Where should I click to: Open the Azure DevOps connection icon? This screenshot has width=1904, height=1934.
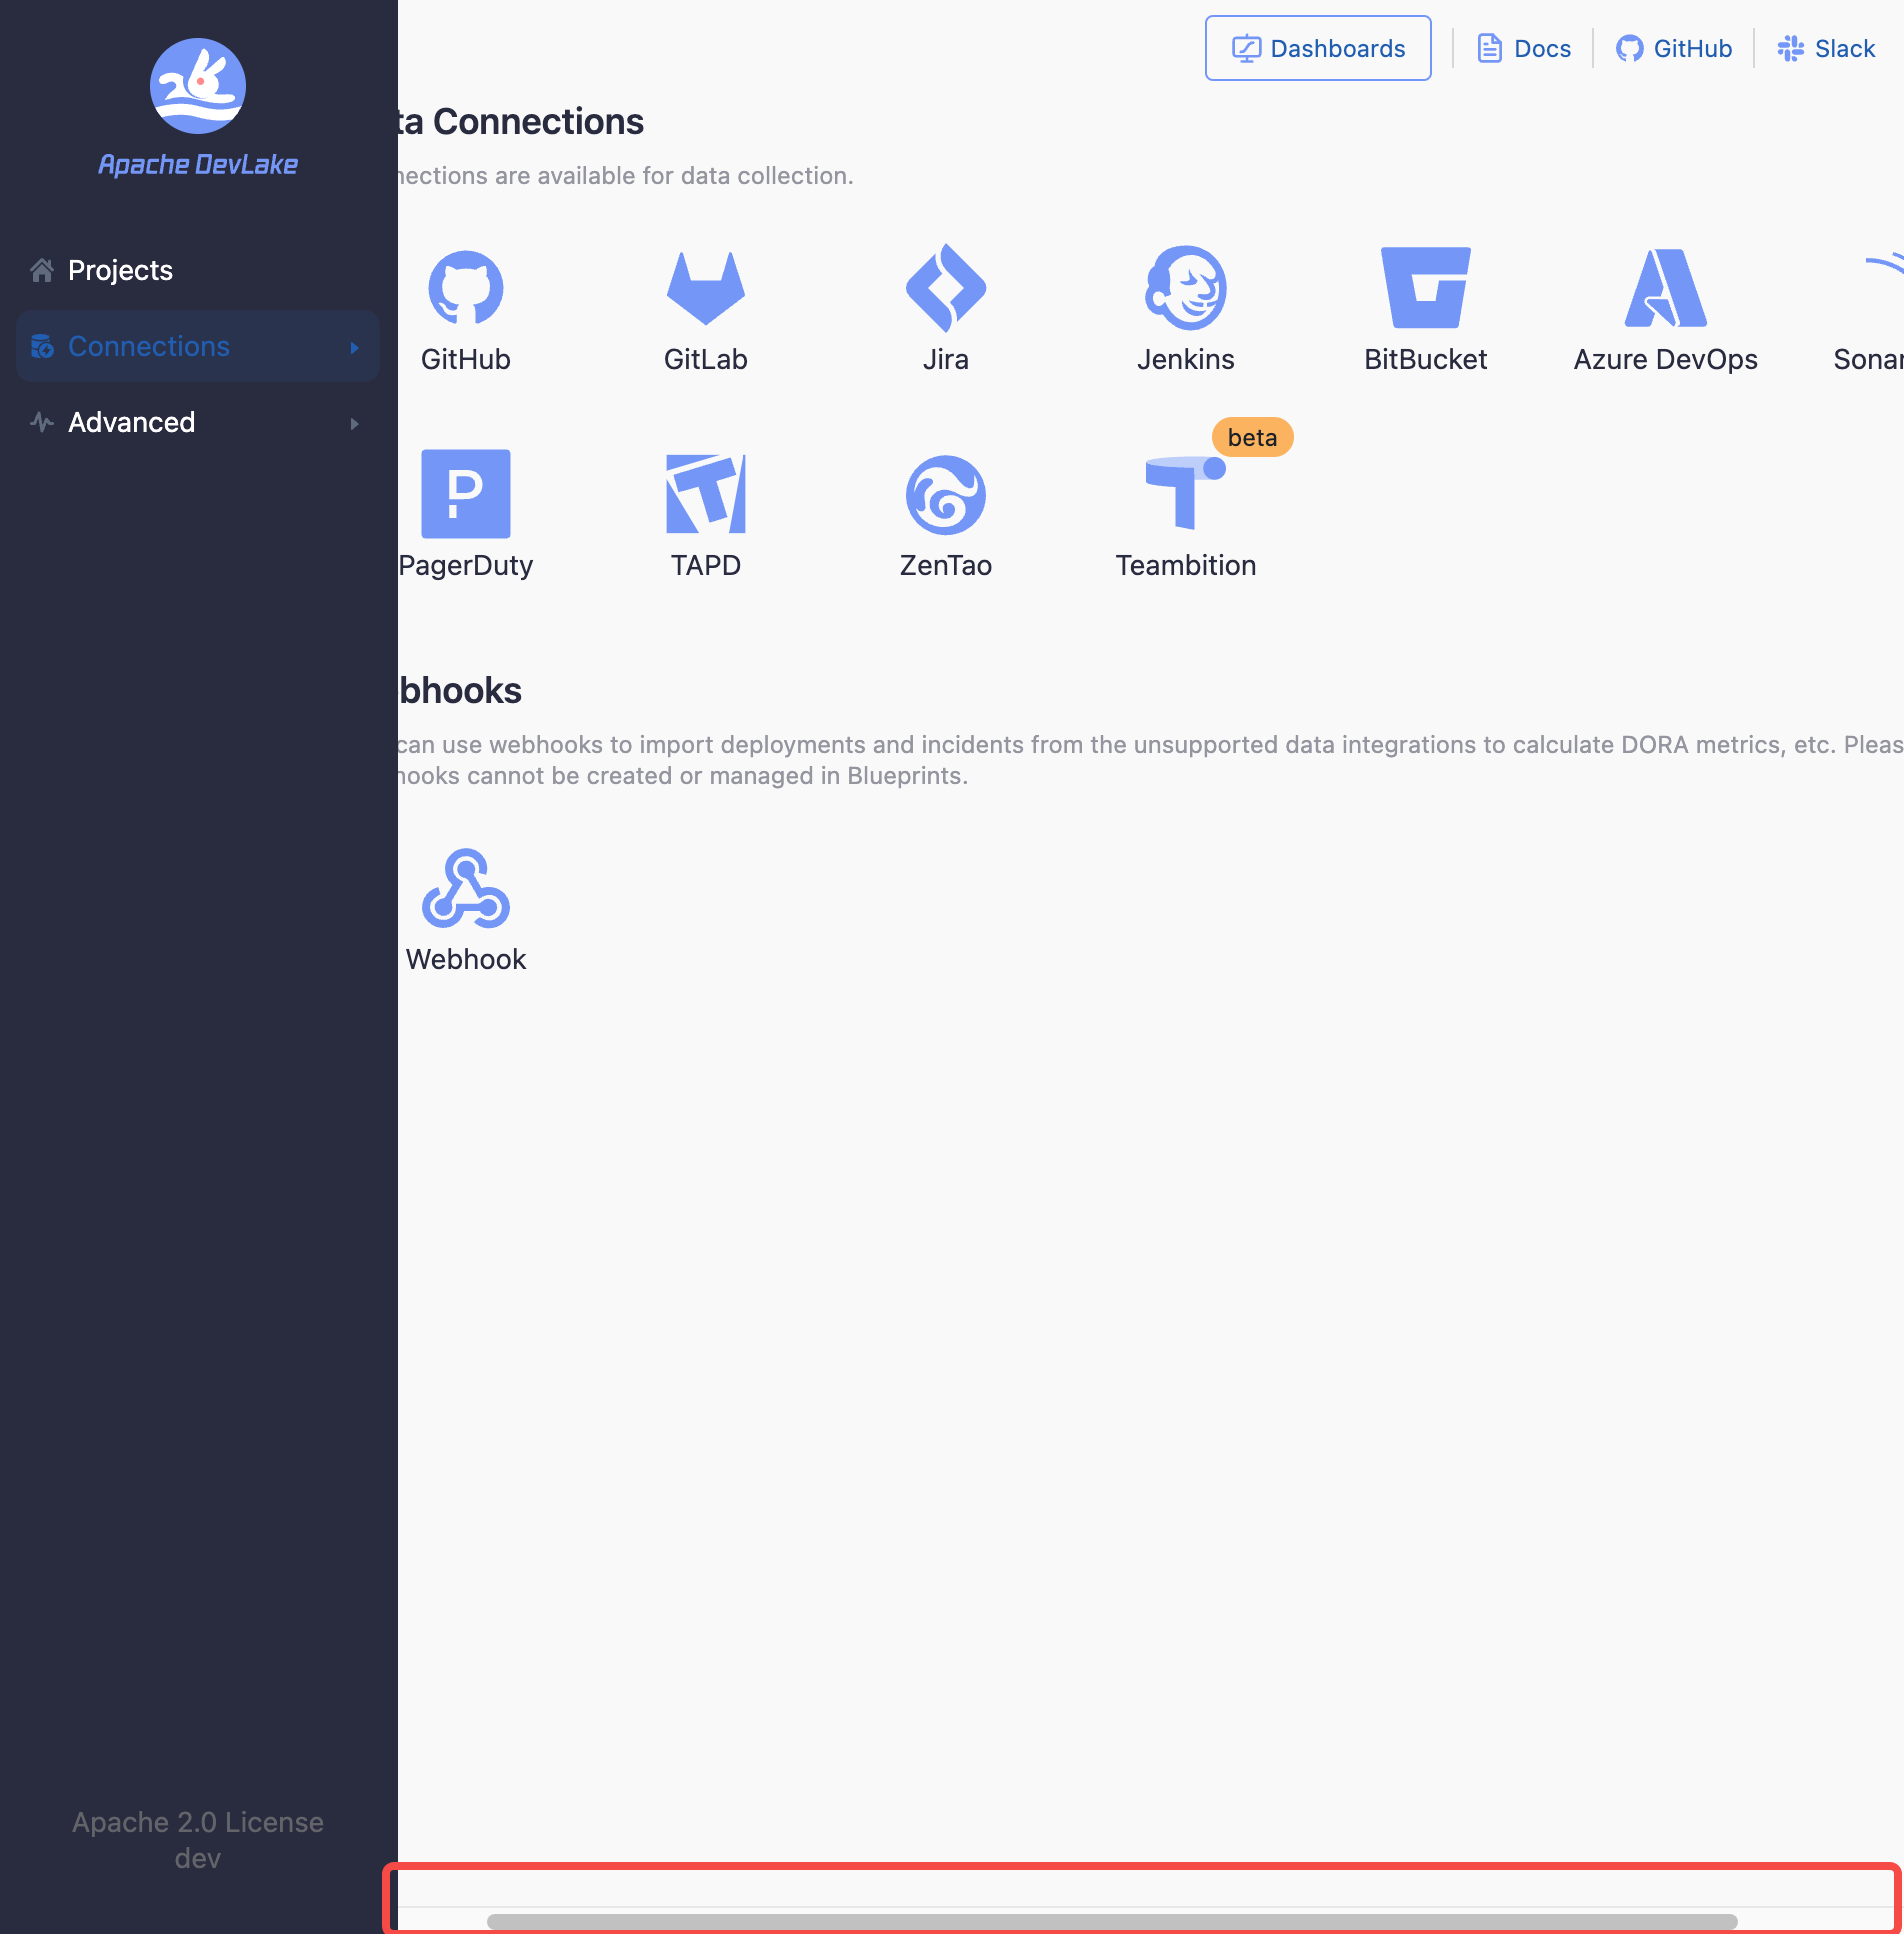click(x=1665, y=288)
